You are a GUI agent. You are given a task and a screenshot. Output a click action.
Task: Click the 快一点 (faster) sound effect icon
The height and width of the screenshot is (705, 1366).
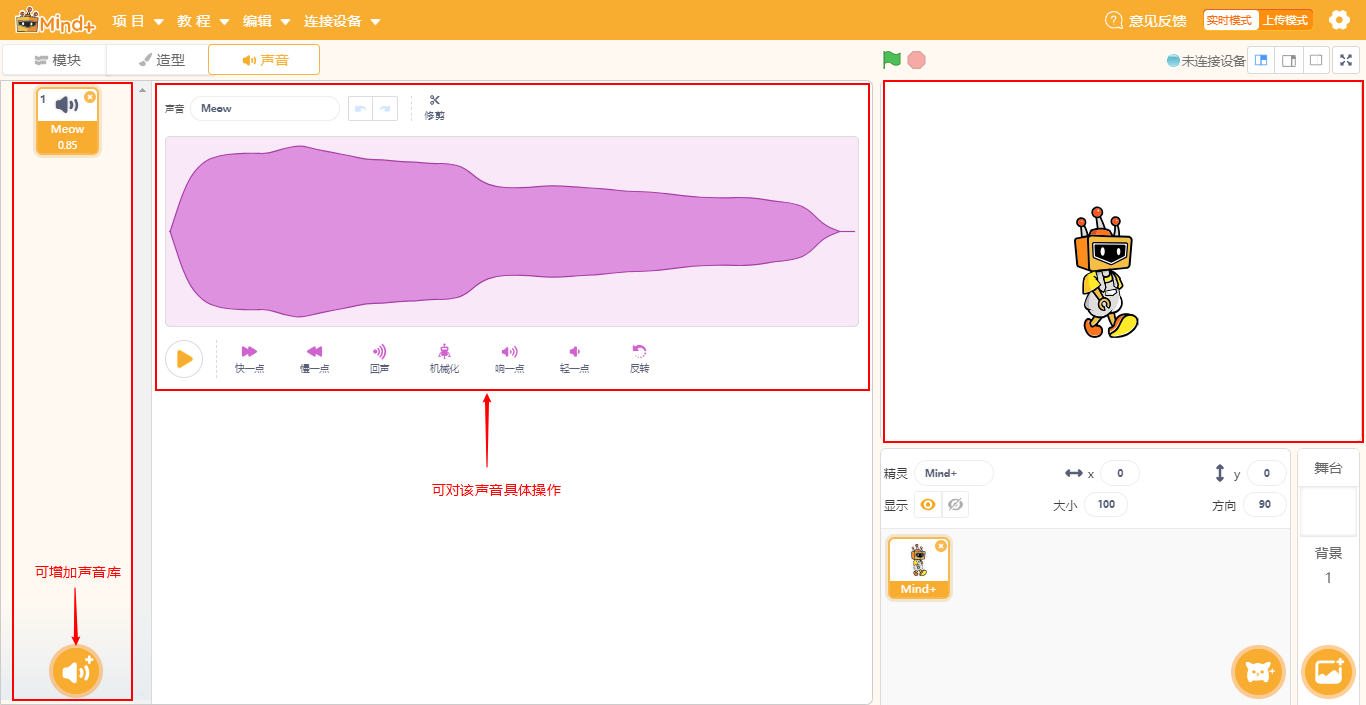(x=249, y=352)
